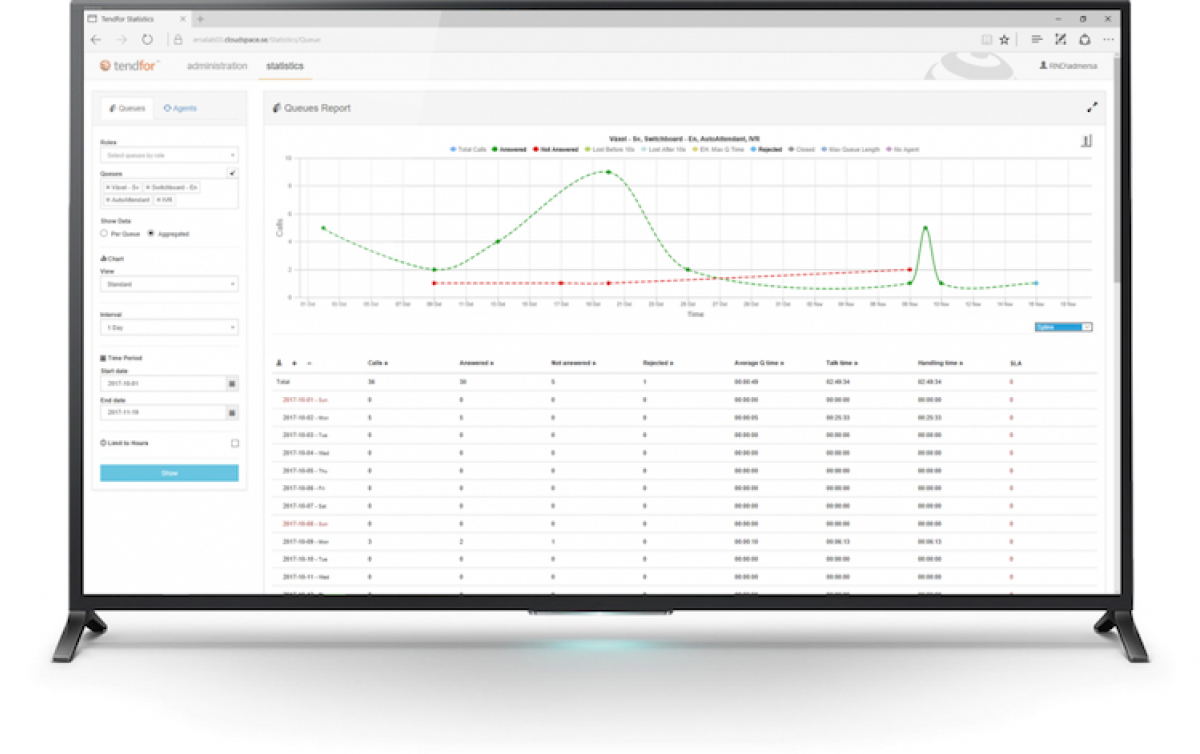Go back with the browser back arrow
Screen dimensions: 1200x754
pos(96,39)
